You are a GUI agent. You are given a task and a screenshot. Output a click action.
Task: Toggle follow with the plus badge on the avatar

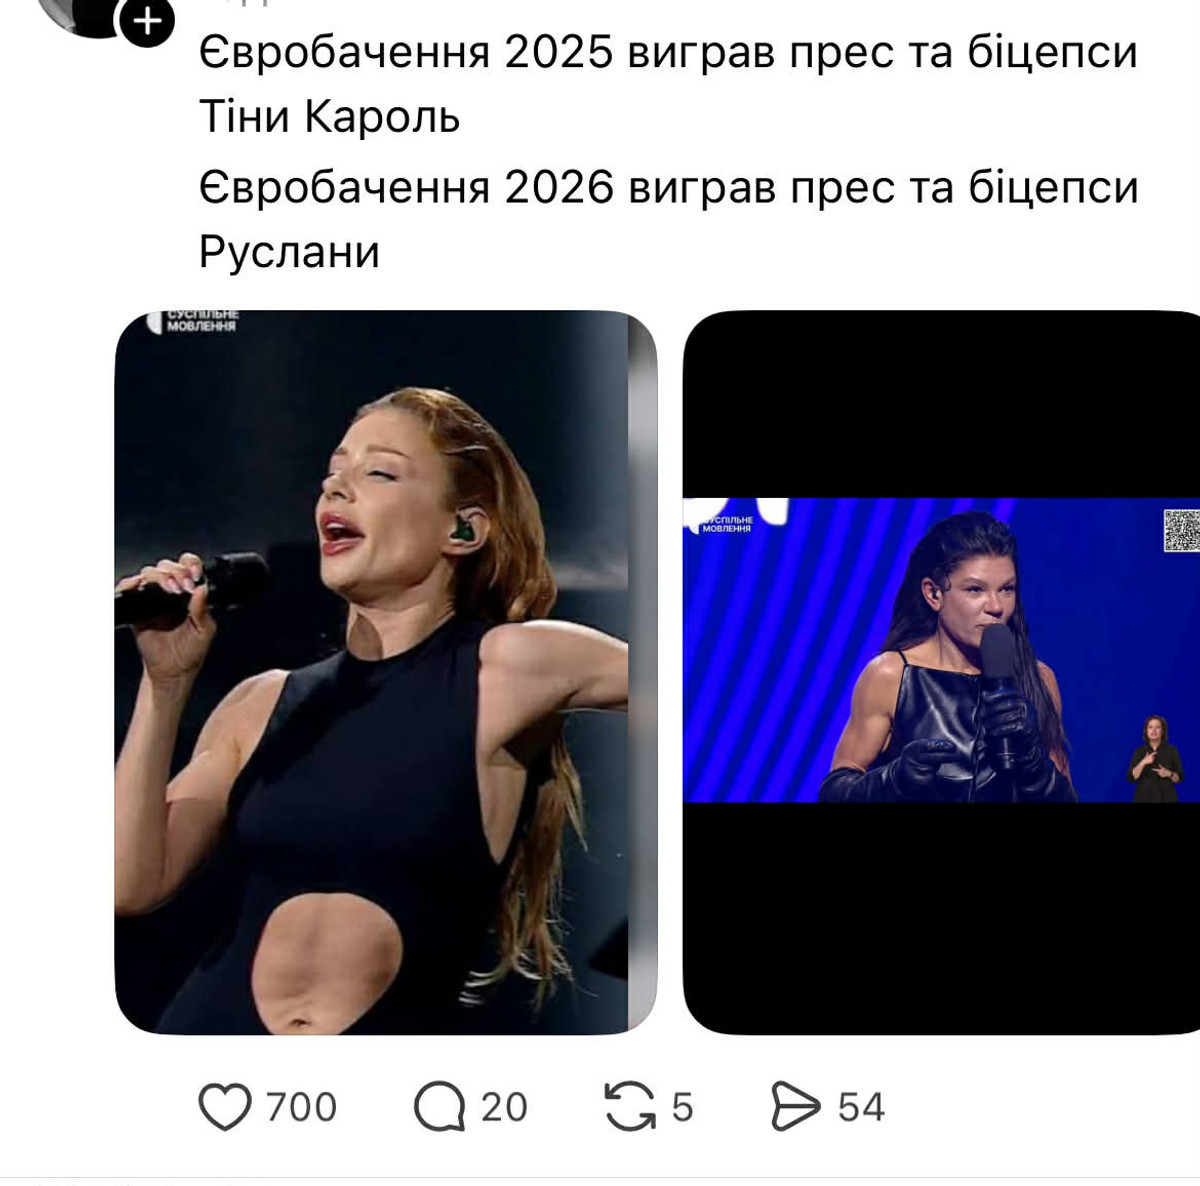pos(148,20)
